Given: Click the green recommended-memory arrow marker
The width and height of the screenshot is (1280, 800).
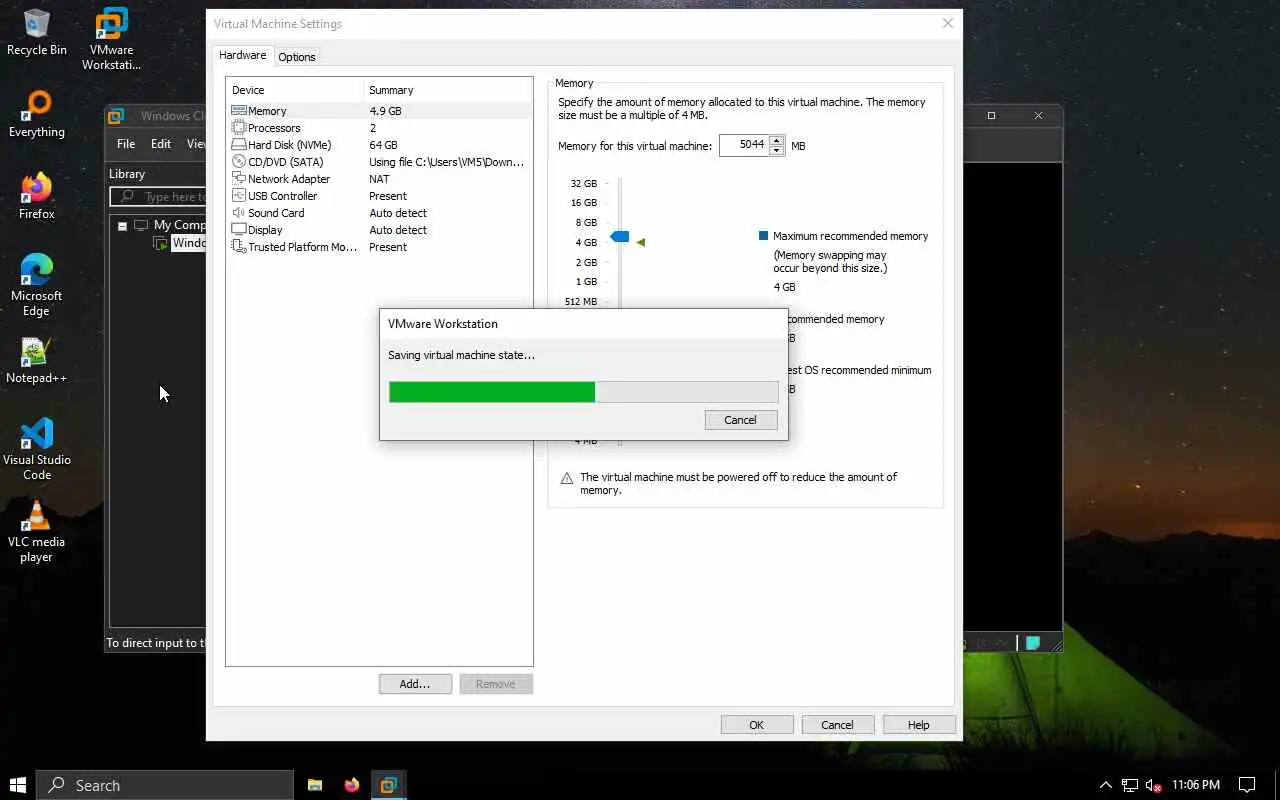Looking at the screenshot, I should (x=641, y=242).
